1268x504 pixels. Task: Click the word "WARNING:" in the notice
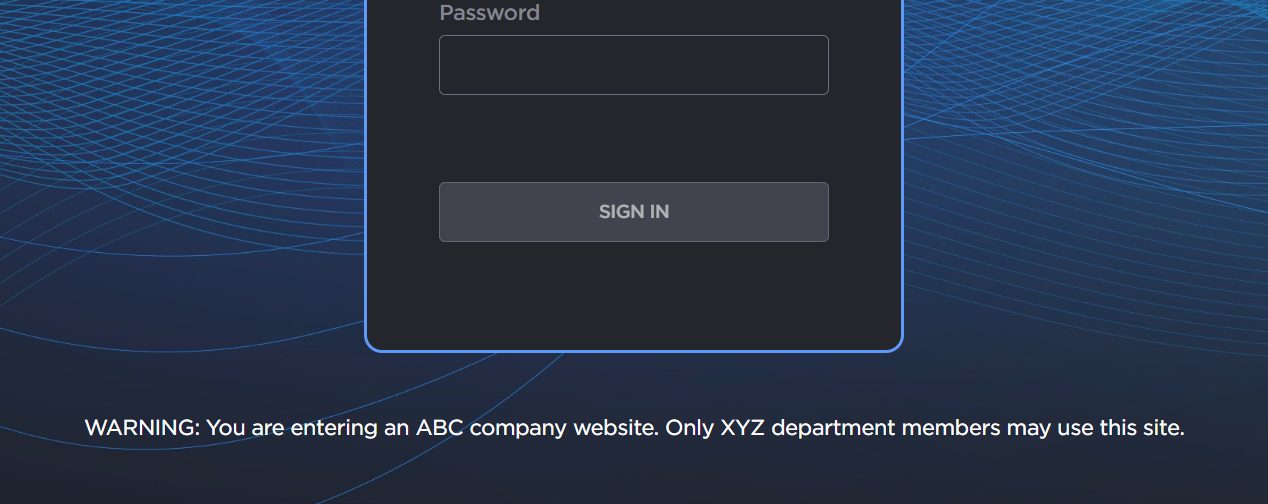coord(142,428)
